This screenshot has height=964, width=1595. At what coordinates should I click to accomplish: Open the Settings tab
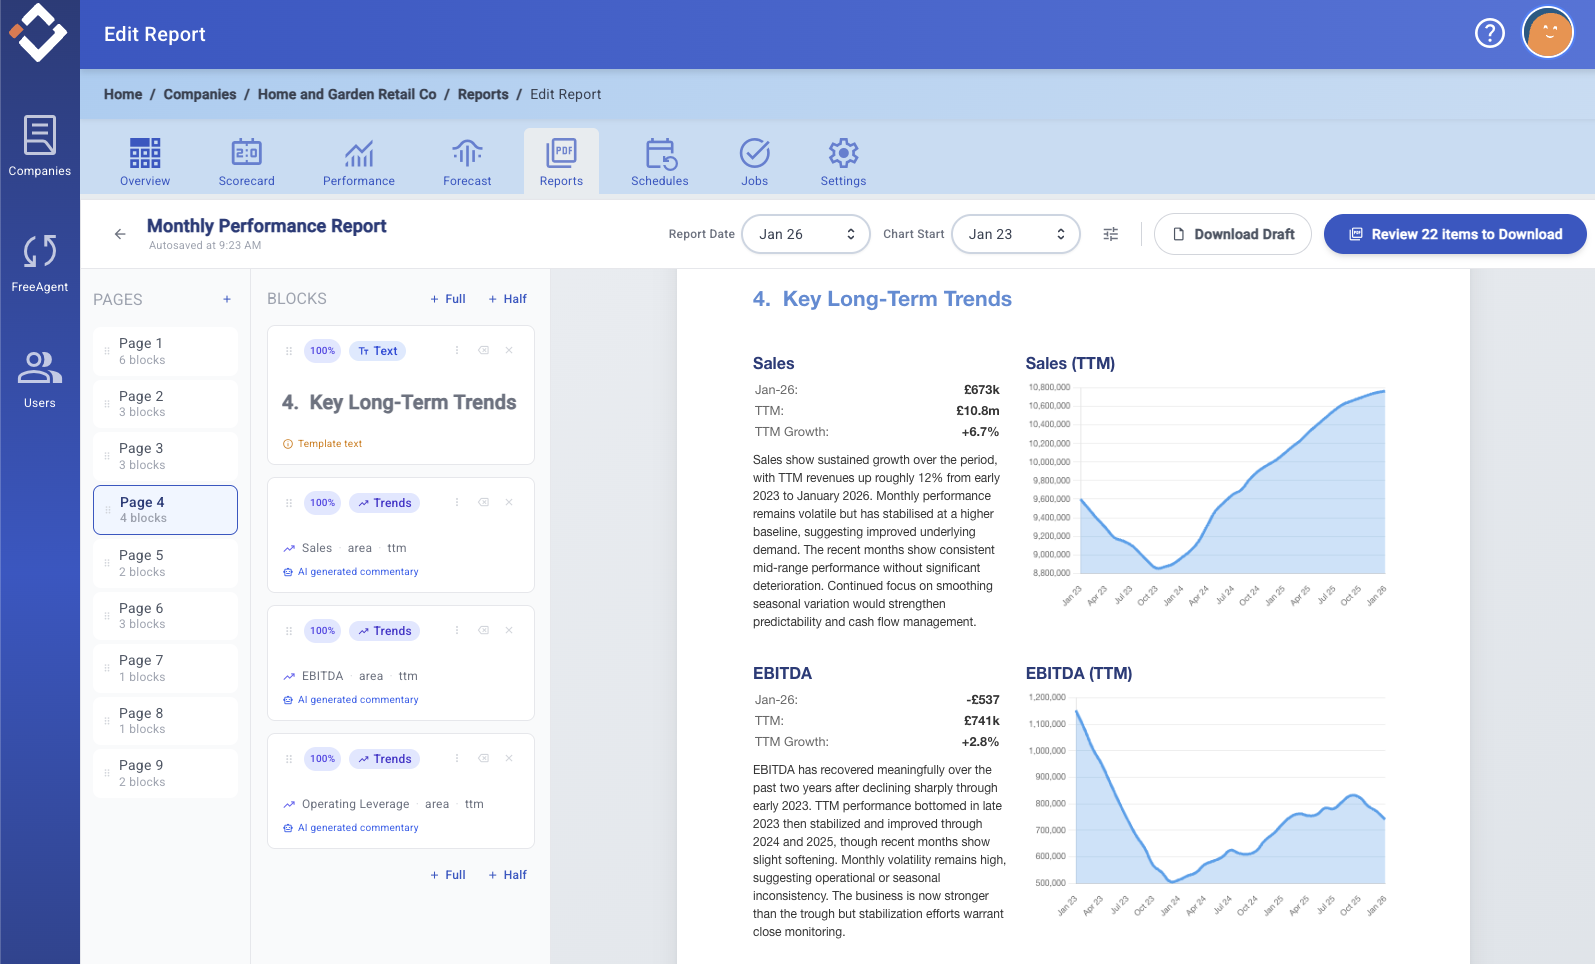[844, 162]
